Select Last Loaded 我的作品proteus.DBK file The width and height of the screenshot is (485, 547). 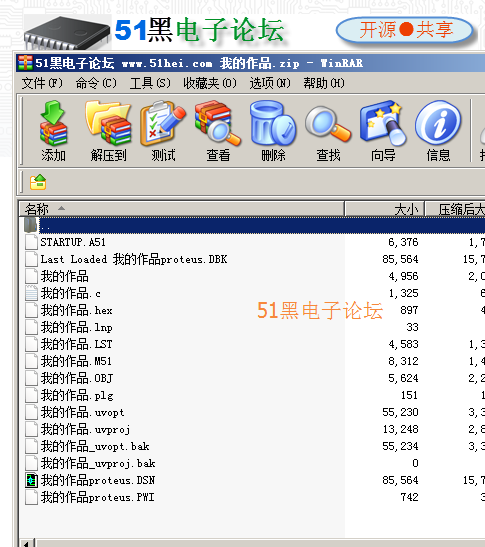point(134,259)
